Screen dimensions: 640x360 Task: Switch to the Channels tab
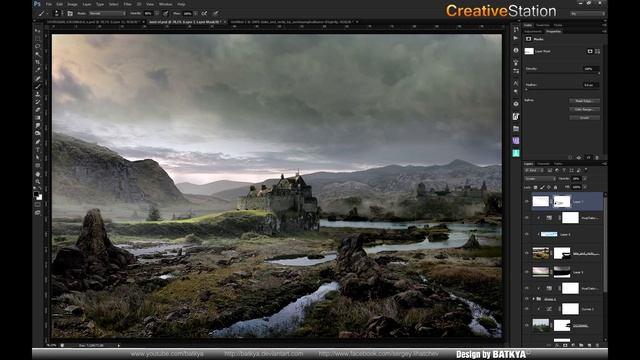pos(543,164)
